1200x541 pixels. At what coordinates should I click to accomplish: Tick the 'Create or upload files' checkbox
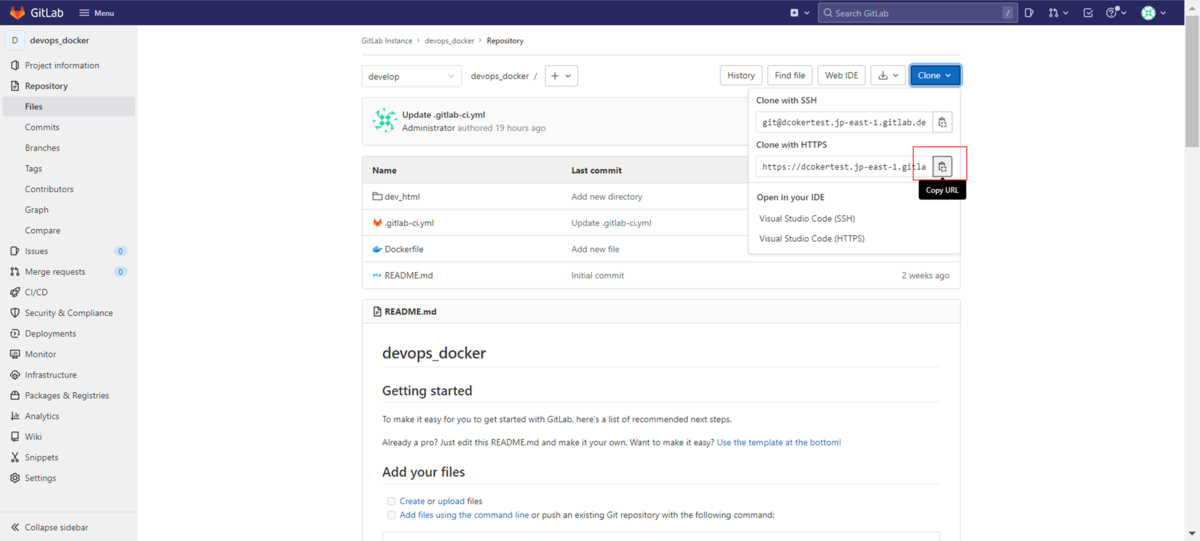[391, 501]
